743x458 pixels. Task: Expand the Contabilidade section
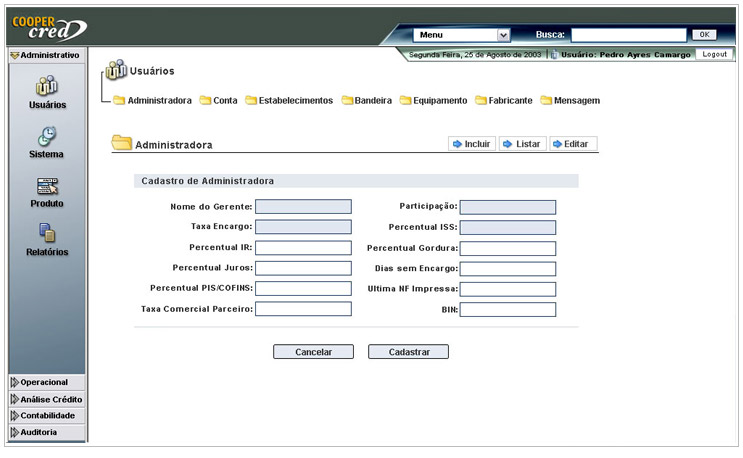pos(46,415)
